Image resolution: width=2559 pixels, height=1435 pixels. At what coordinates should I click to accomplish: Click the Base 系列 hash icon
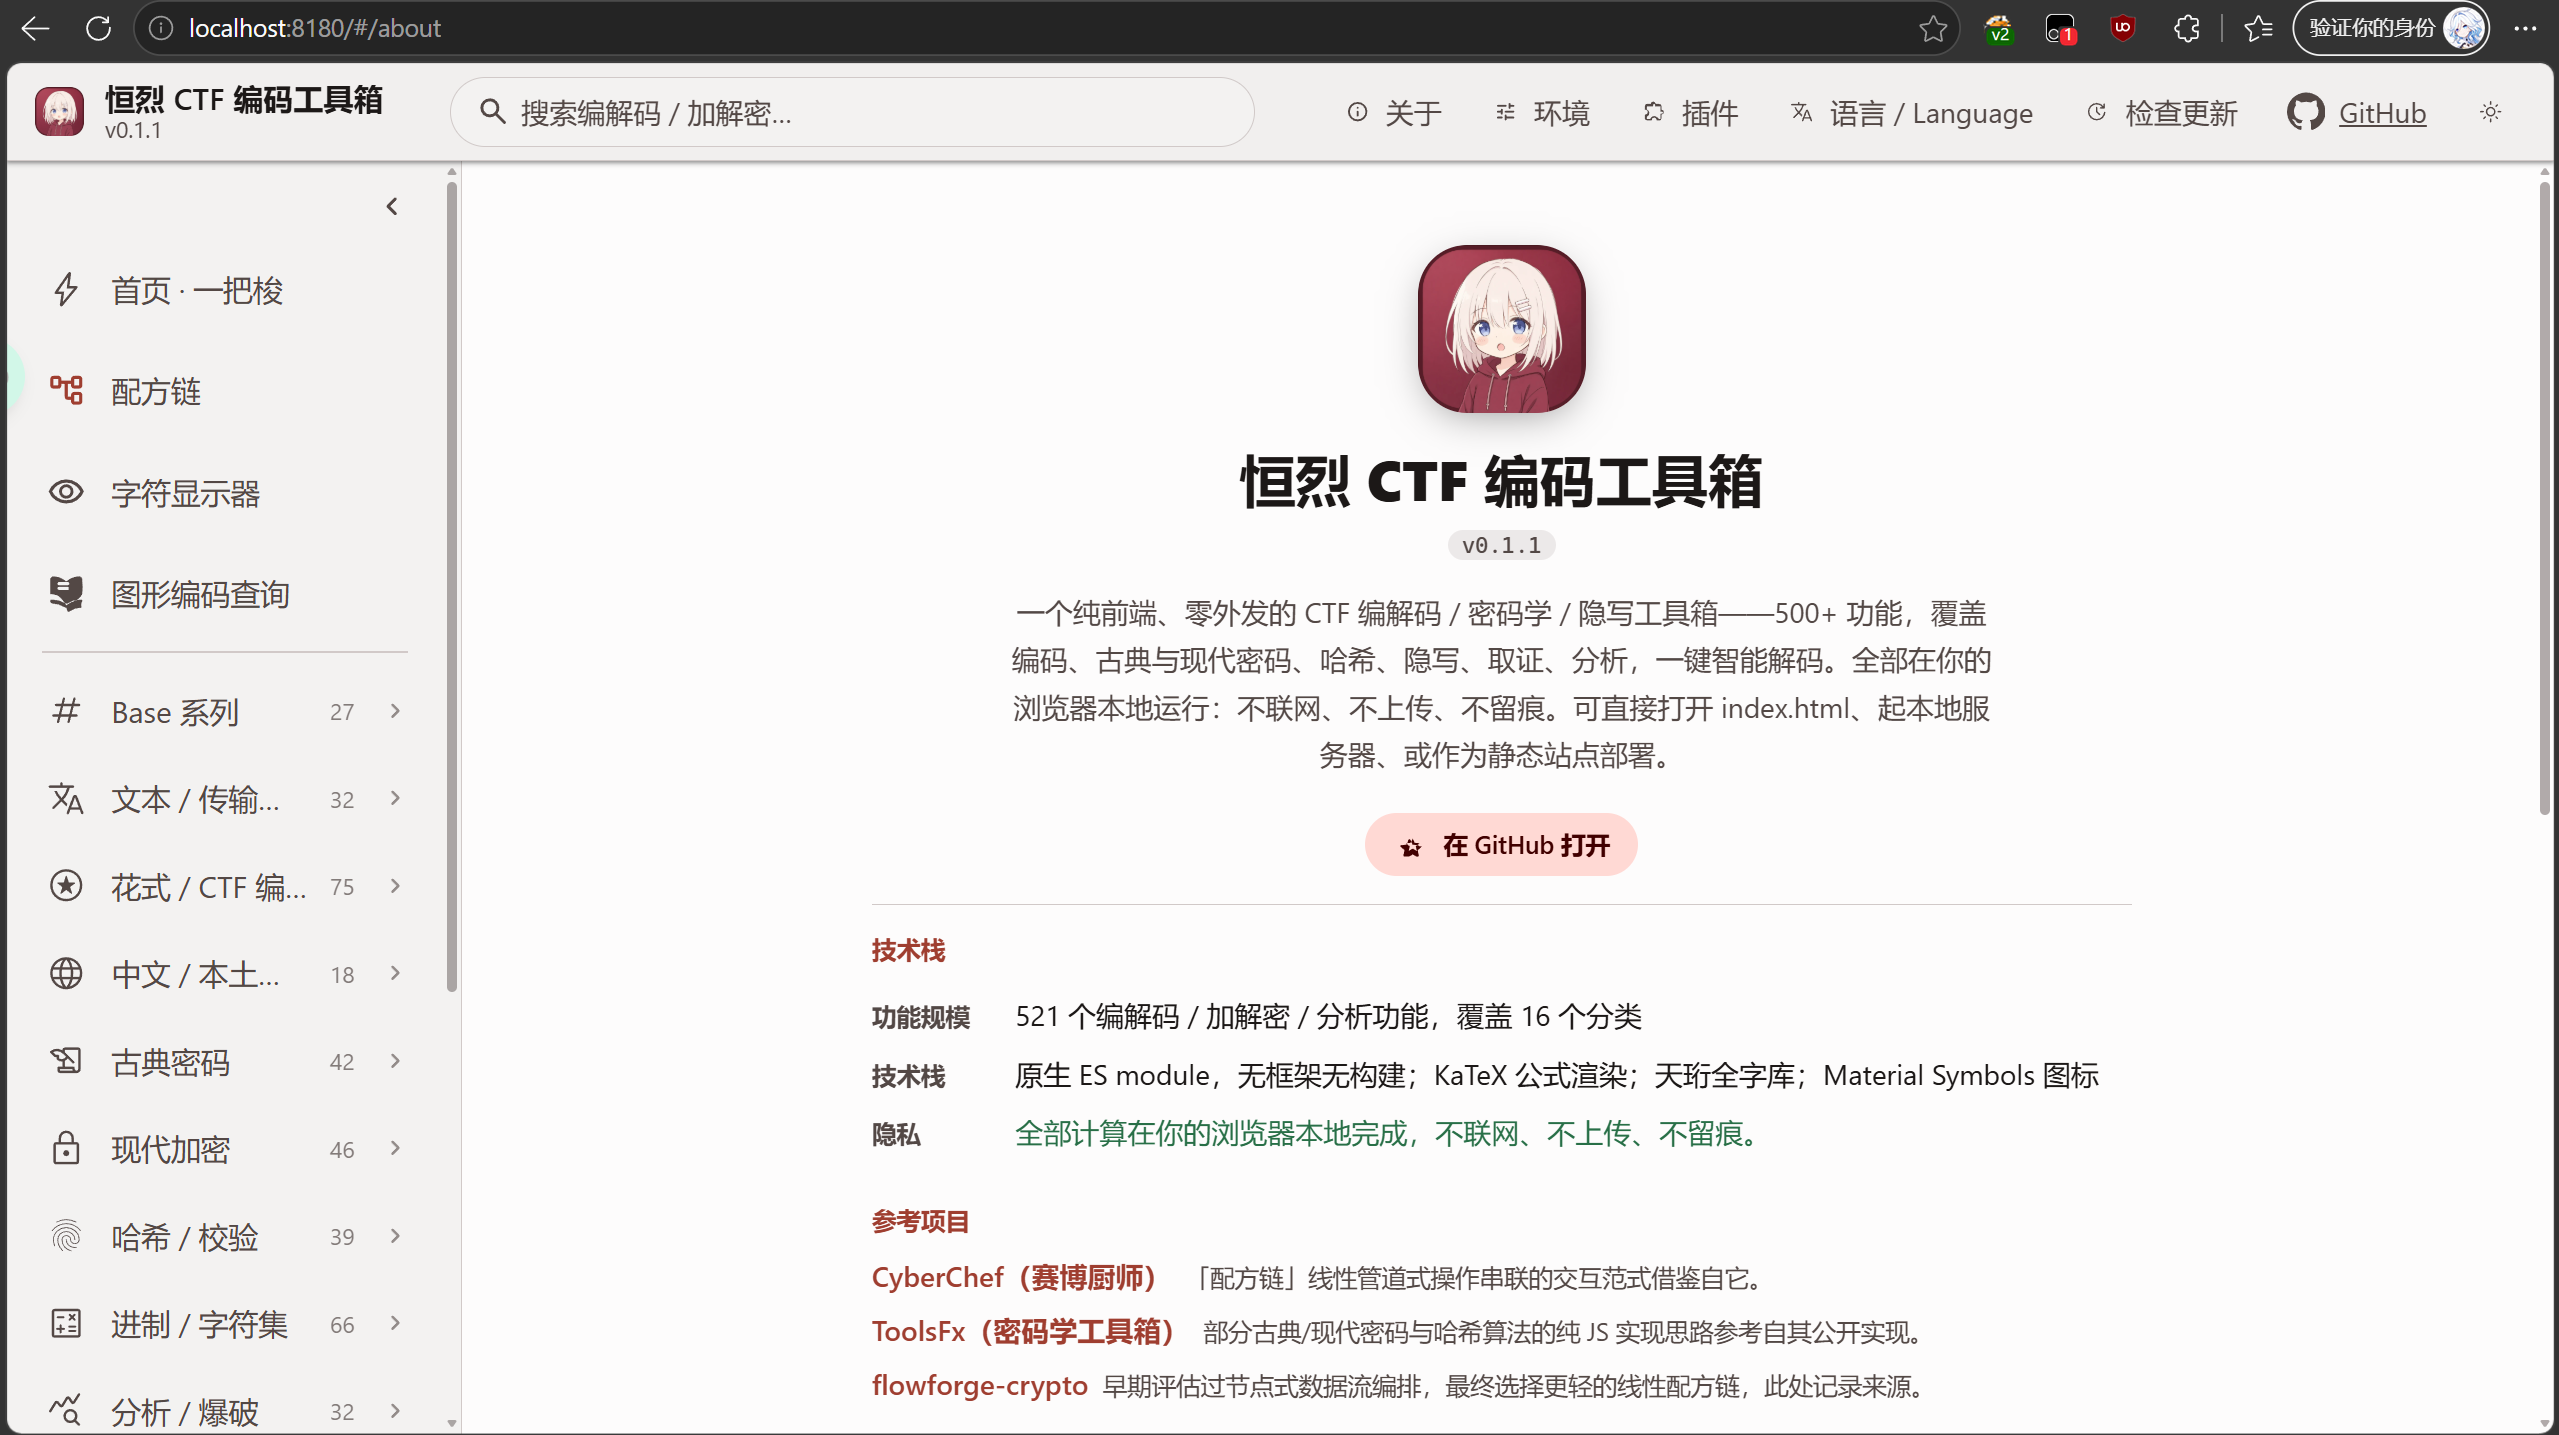click(x=66, y=711)
